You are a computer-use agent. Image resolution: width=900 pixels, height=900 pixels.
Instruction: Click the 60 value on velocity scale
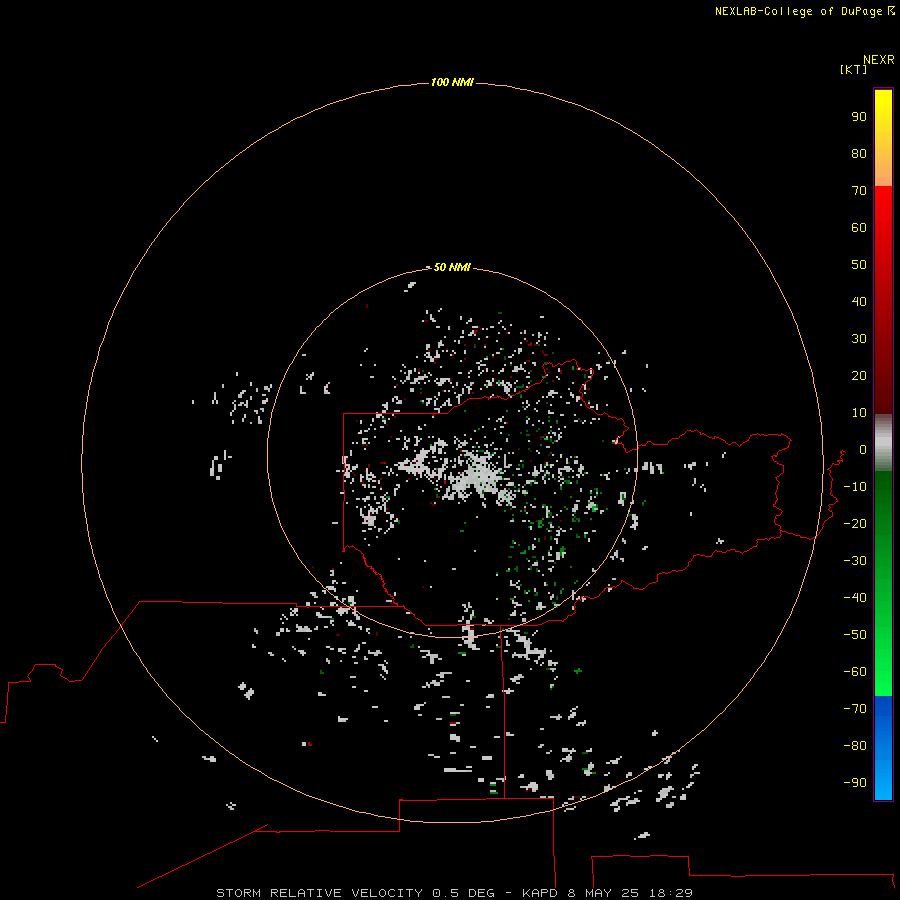(x=859, y=228)
